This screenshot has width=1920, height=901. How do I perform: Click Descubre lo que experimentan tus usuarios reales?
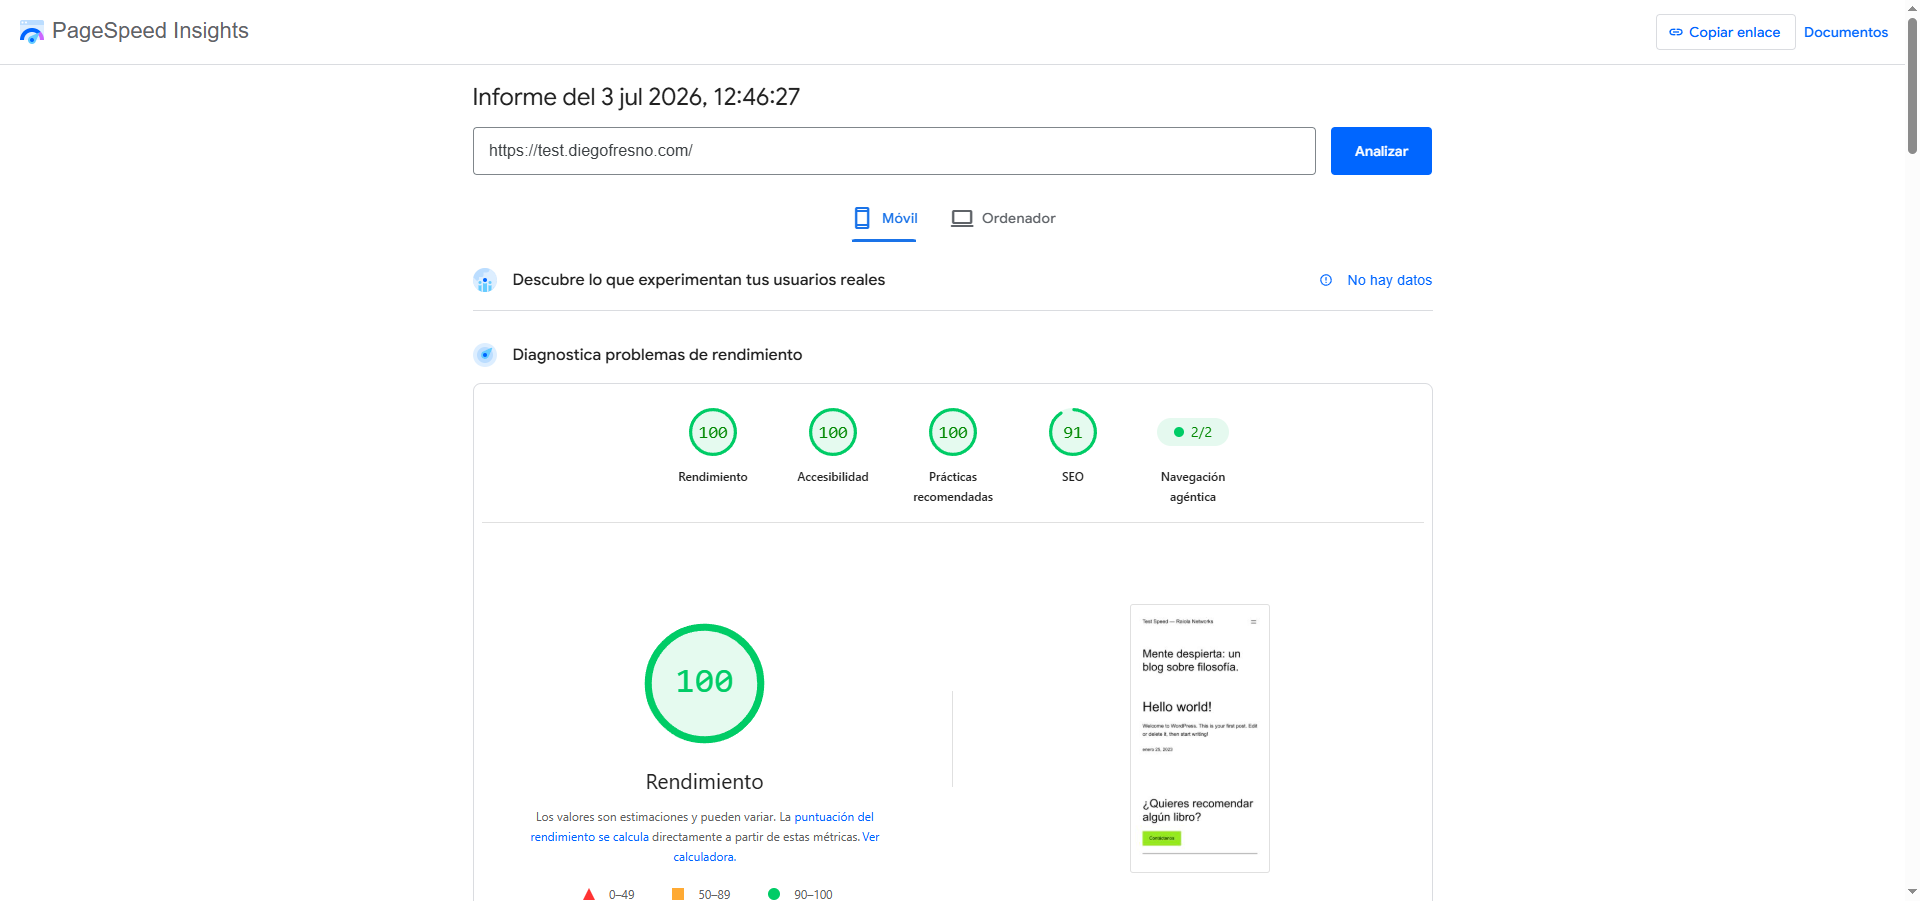pos(699,280)
